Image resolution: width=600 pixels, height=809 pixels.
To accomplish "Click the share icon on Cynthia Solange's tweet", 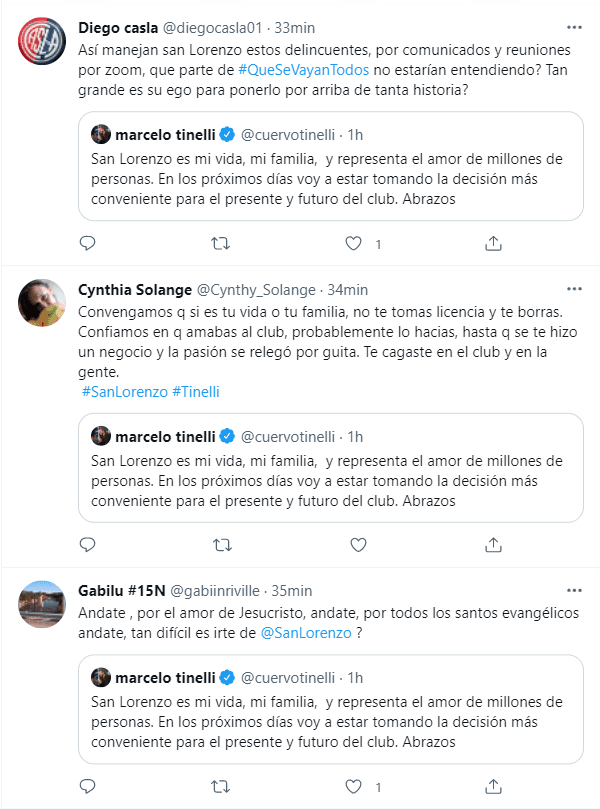I will (492, 545).
